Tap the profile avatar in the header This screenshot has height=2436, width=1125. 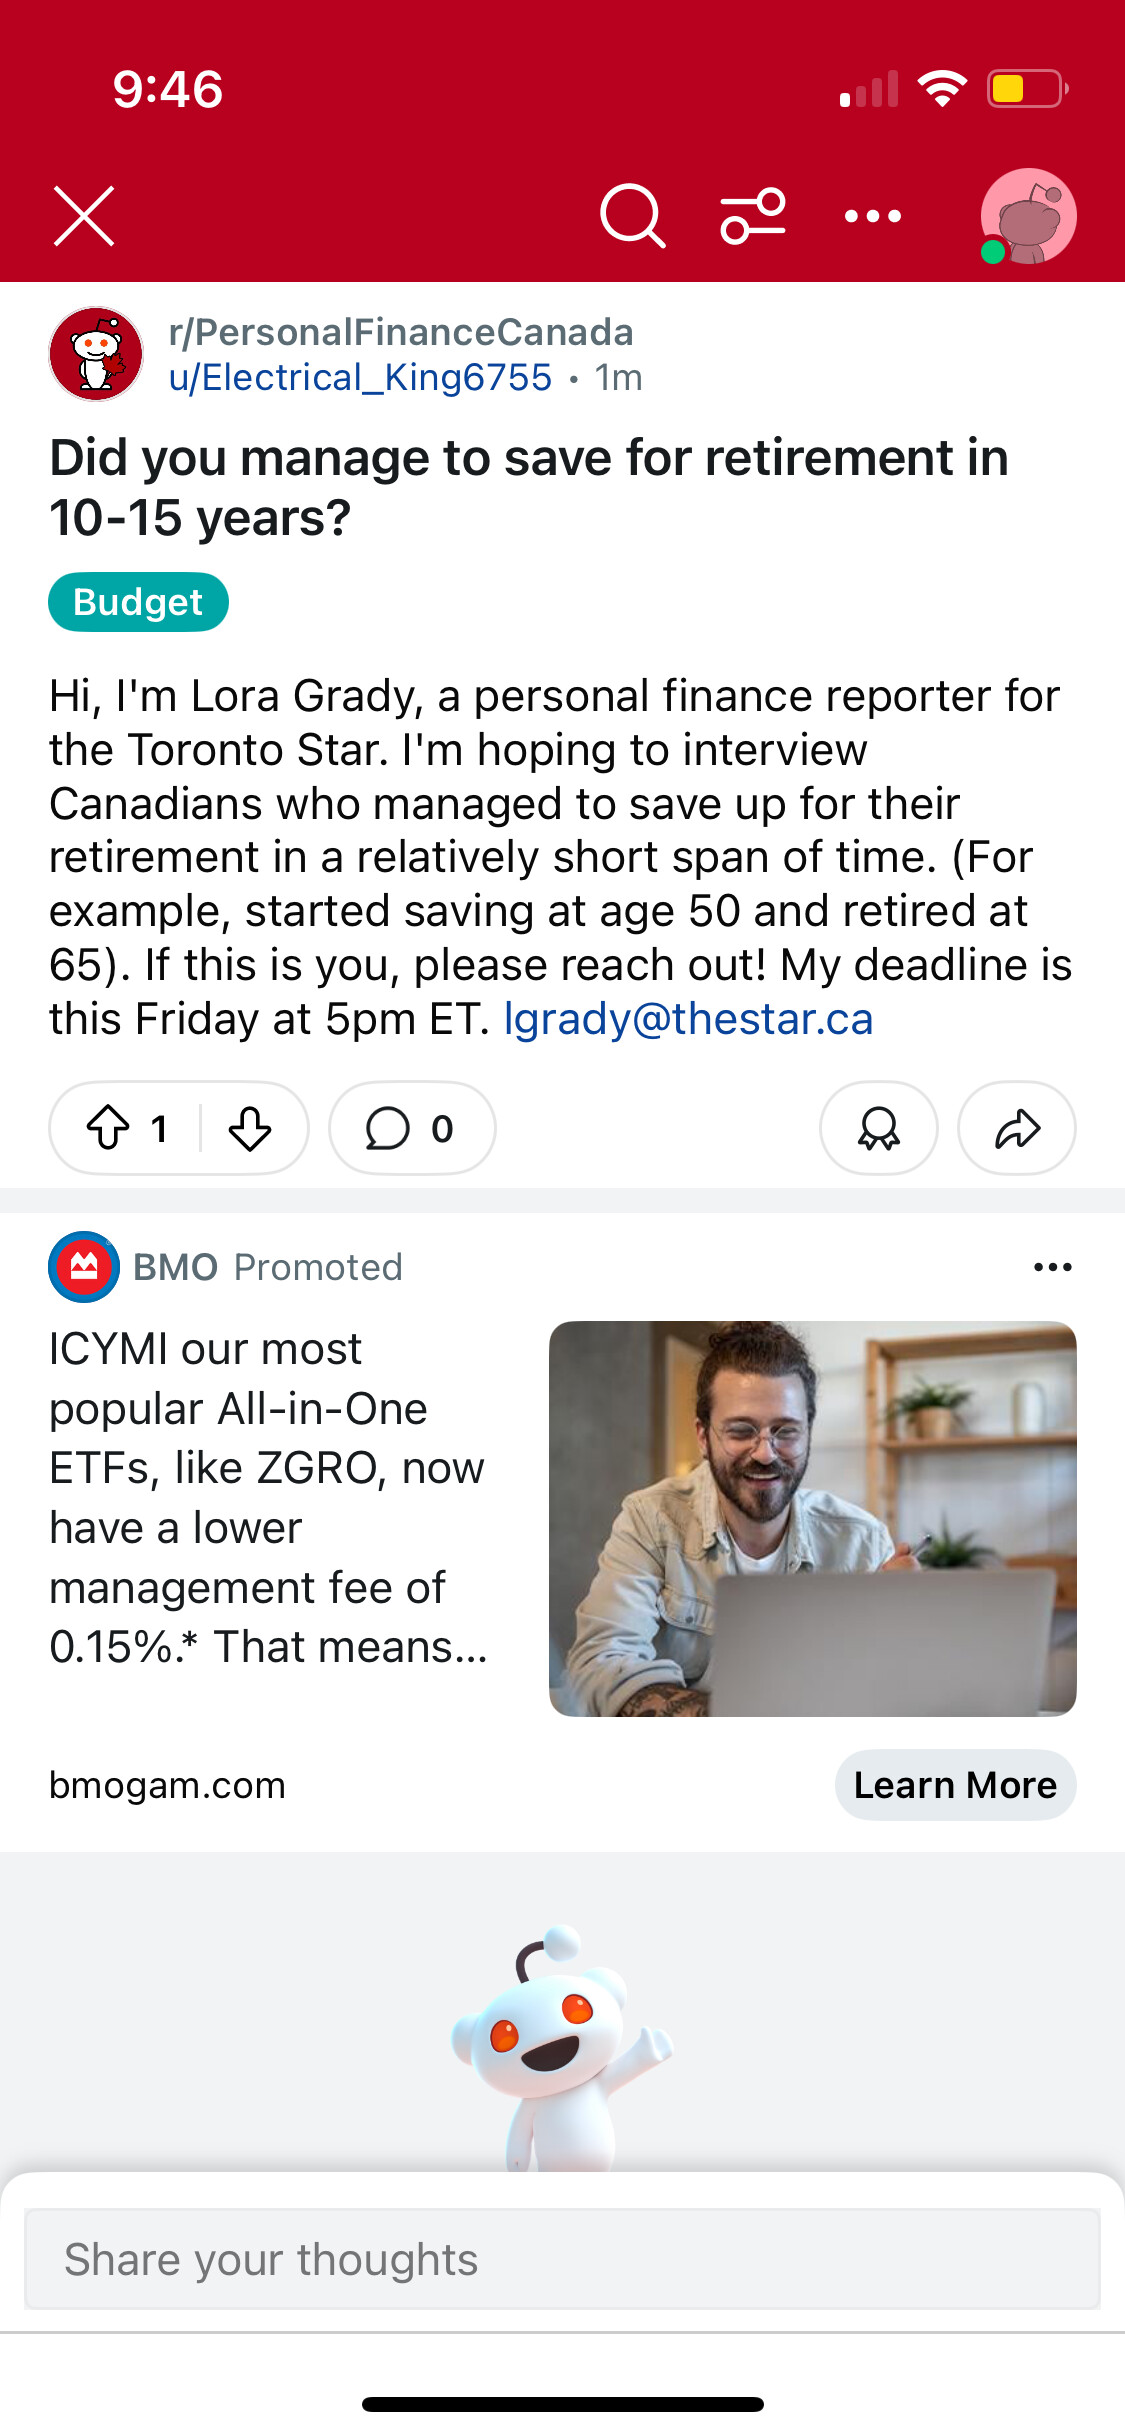click(x=1028, y=216)
